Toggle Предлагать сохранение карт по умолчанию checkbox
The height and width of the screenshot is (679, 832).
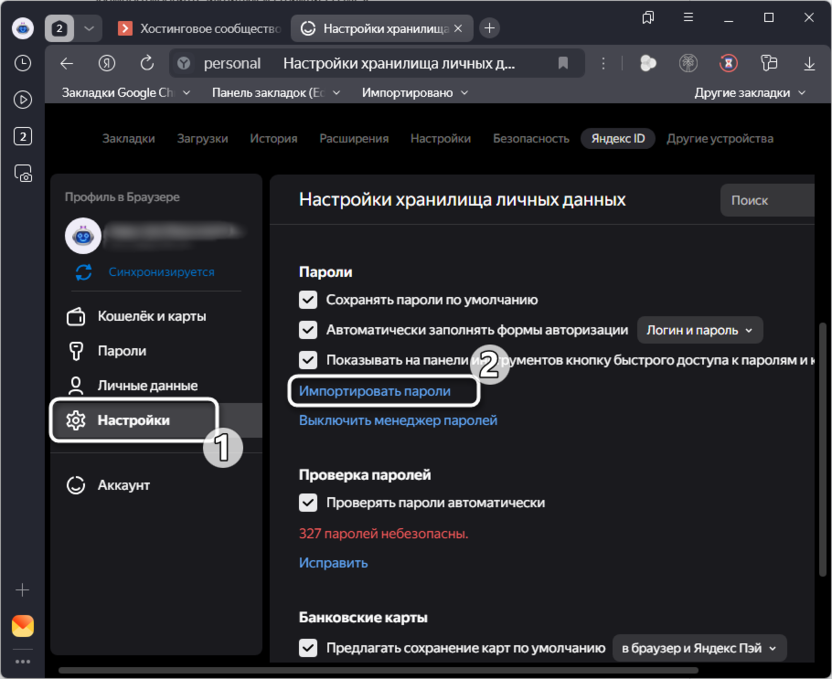(x=308, y=648)
